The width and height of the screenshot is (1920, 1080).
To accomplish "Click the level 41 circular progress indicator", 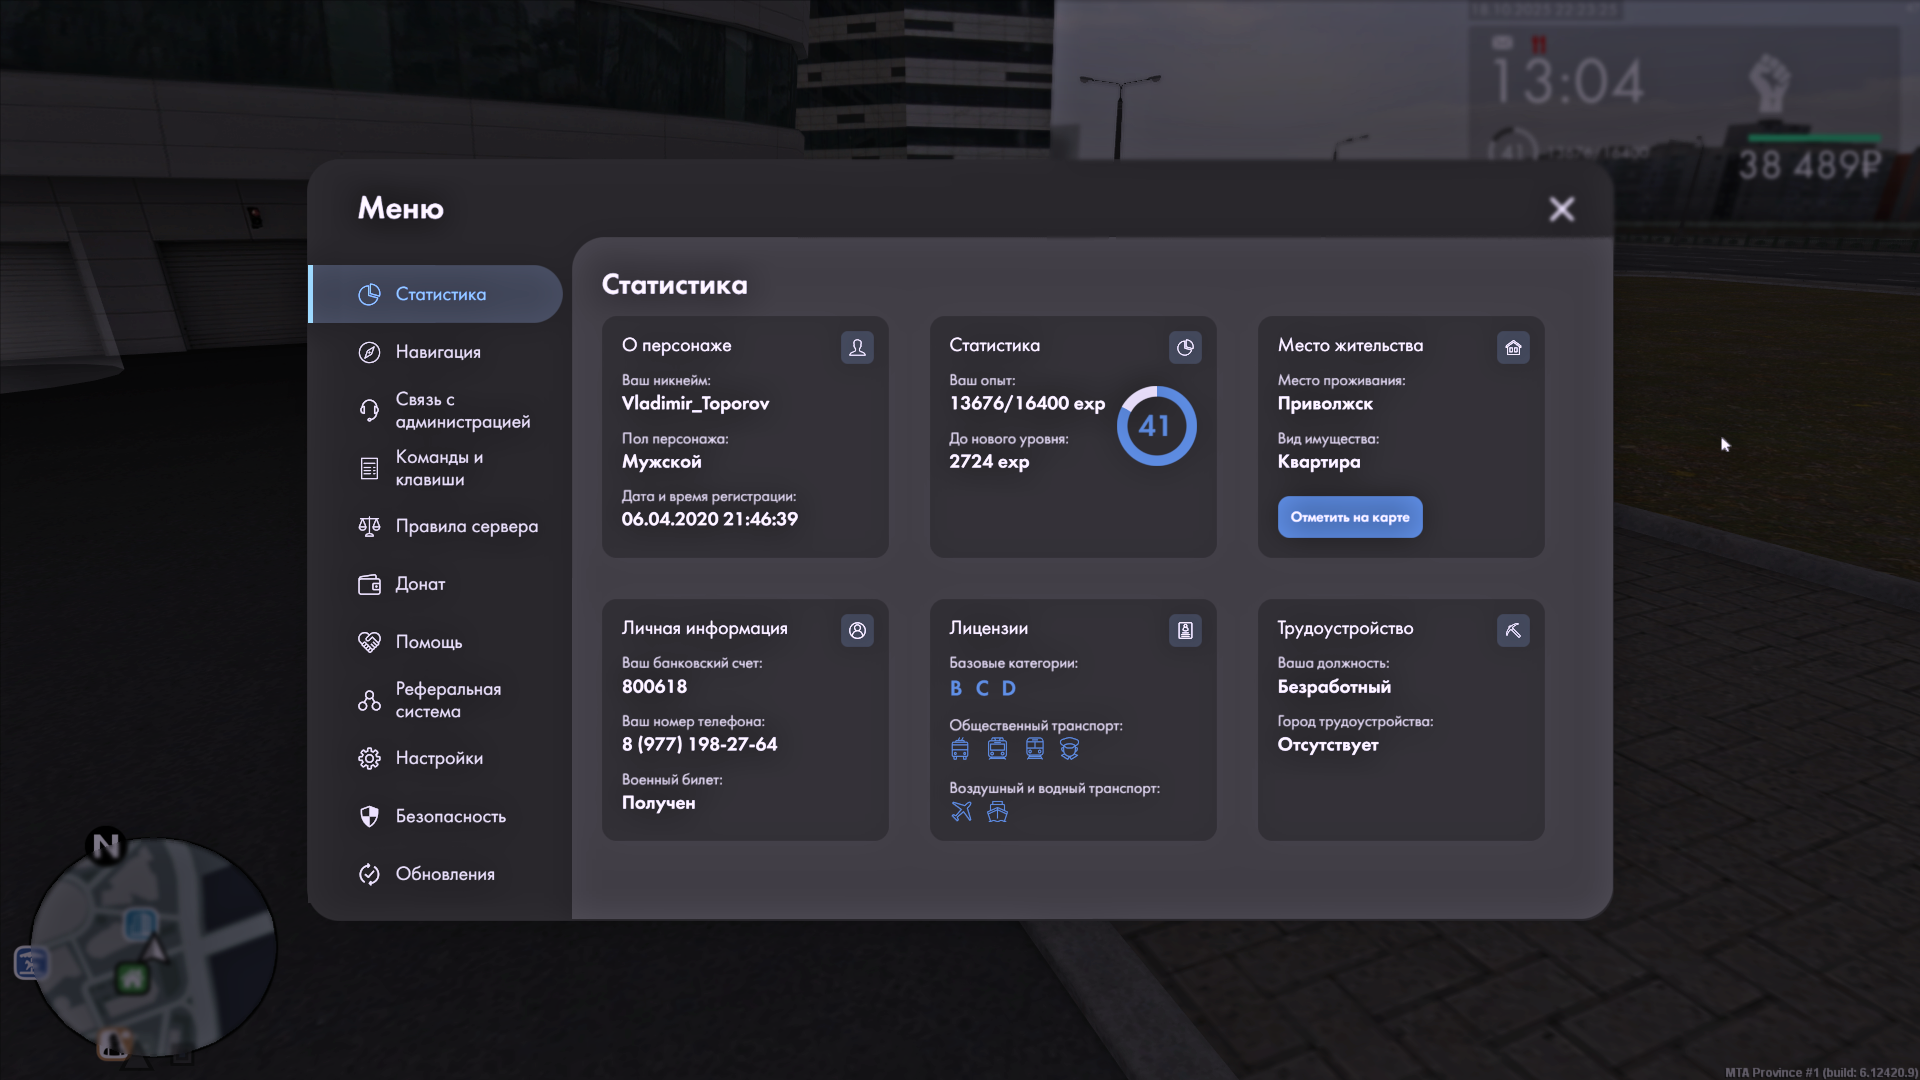I will [x=1156, y=426].
